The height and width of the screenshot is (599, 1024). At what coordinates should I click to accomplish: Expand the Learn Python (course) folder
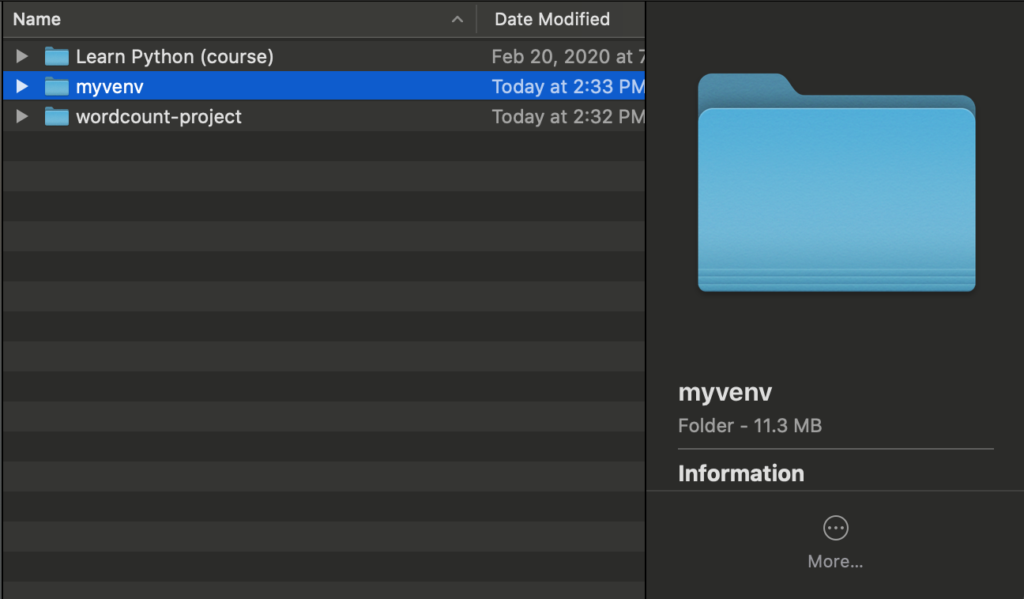(x=22, y=56)
